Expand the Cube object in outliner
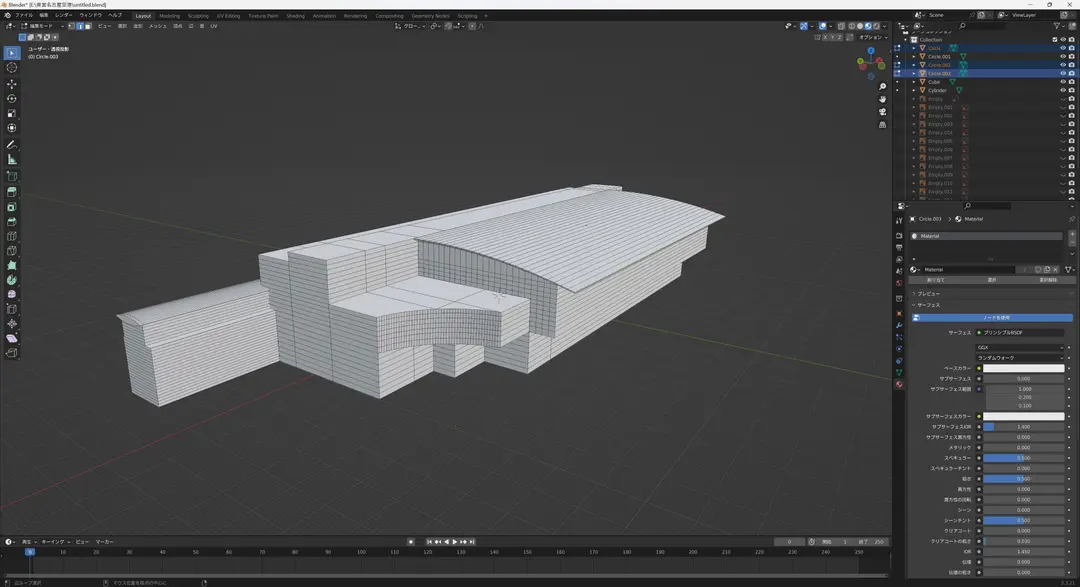This screenshot has height=587, width=1080. pos(914,82)
